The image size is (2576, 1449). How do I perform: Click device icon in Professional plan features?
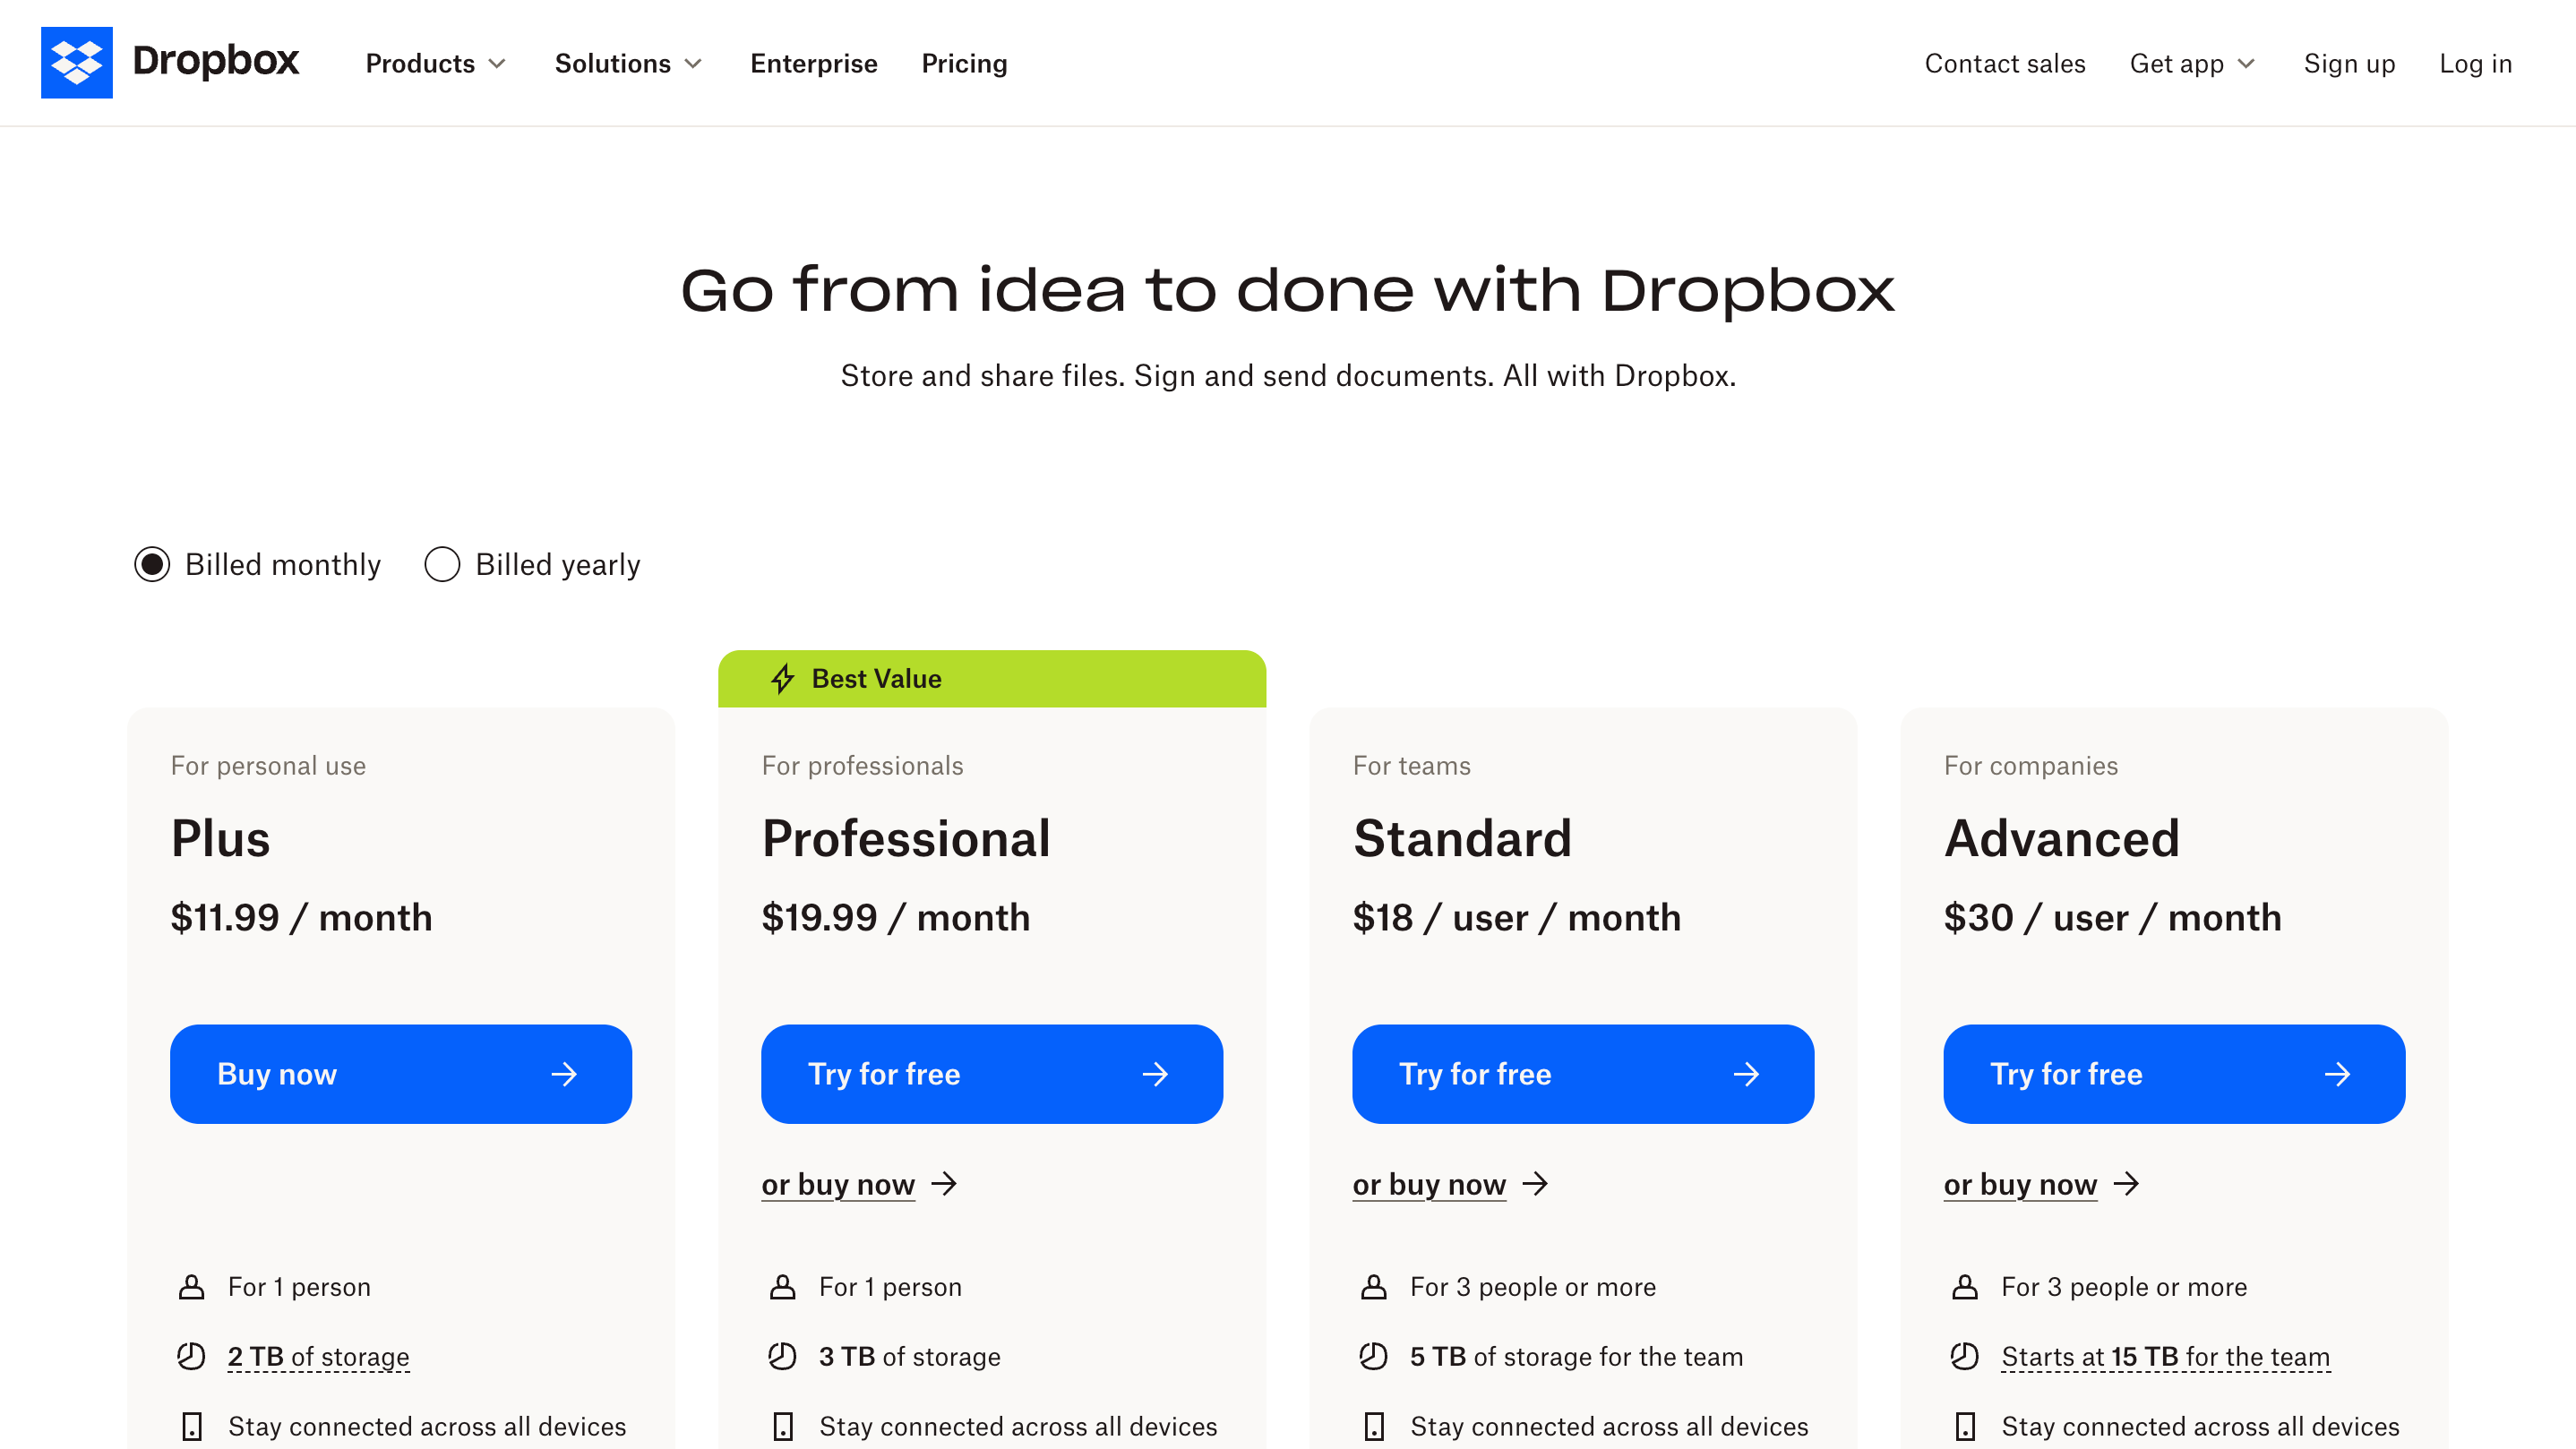coord(782,1426)
